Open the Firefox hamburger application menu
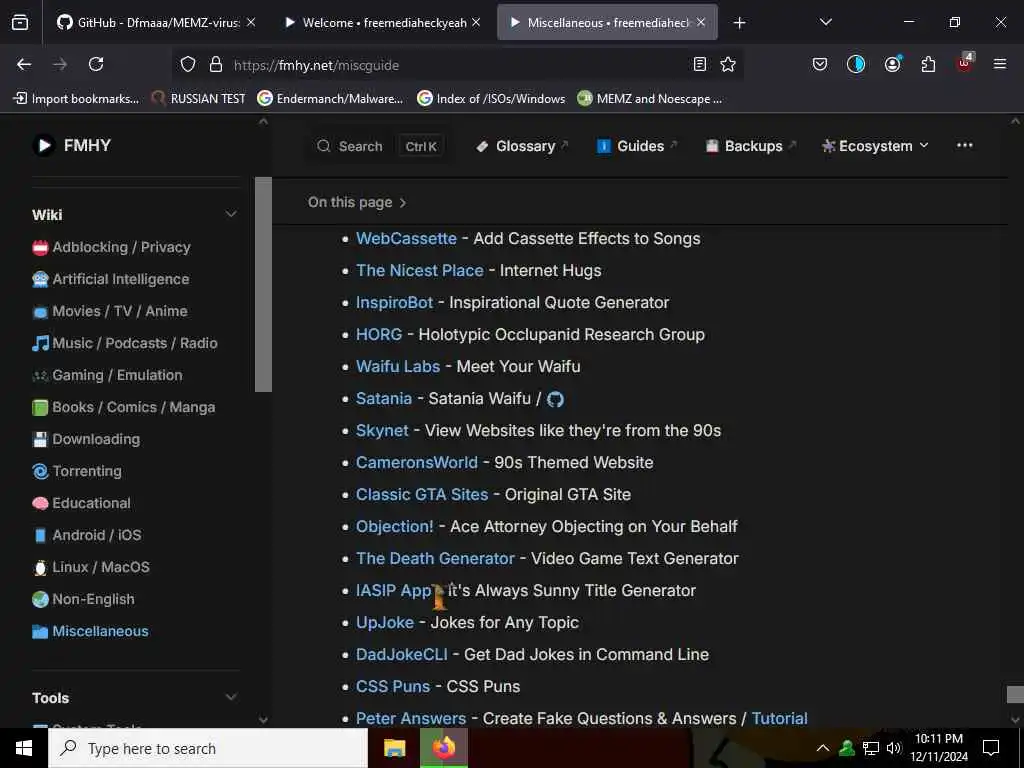Screen dimensions: 1024x768 tap(1000, 64)
